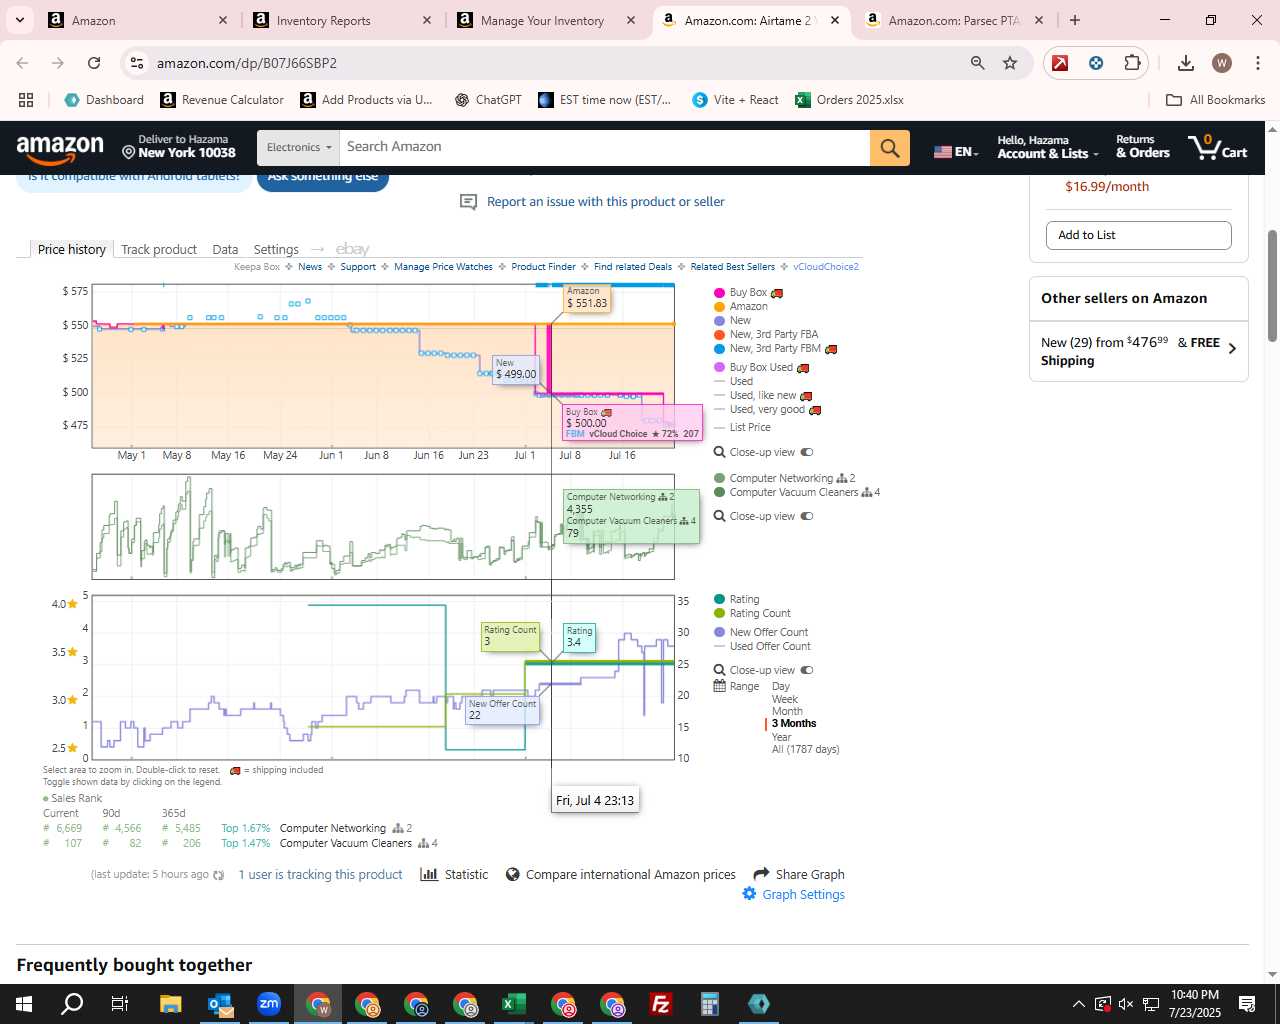Toggle Buy Box series in legend
1280x1024 pixels.
(x=748, y=293)
